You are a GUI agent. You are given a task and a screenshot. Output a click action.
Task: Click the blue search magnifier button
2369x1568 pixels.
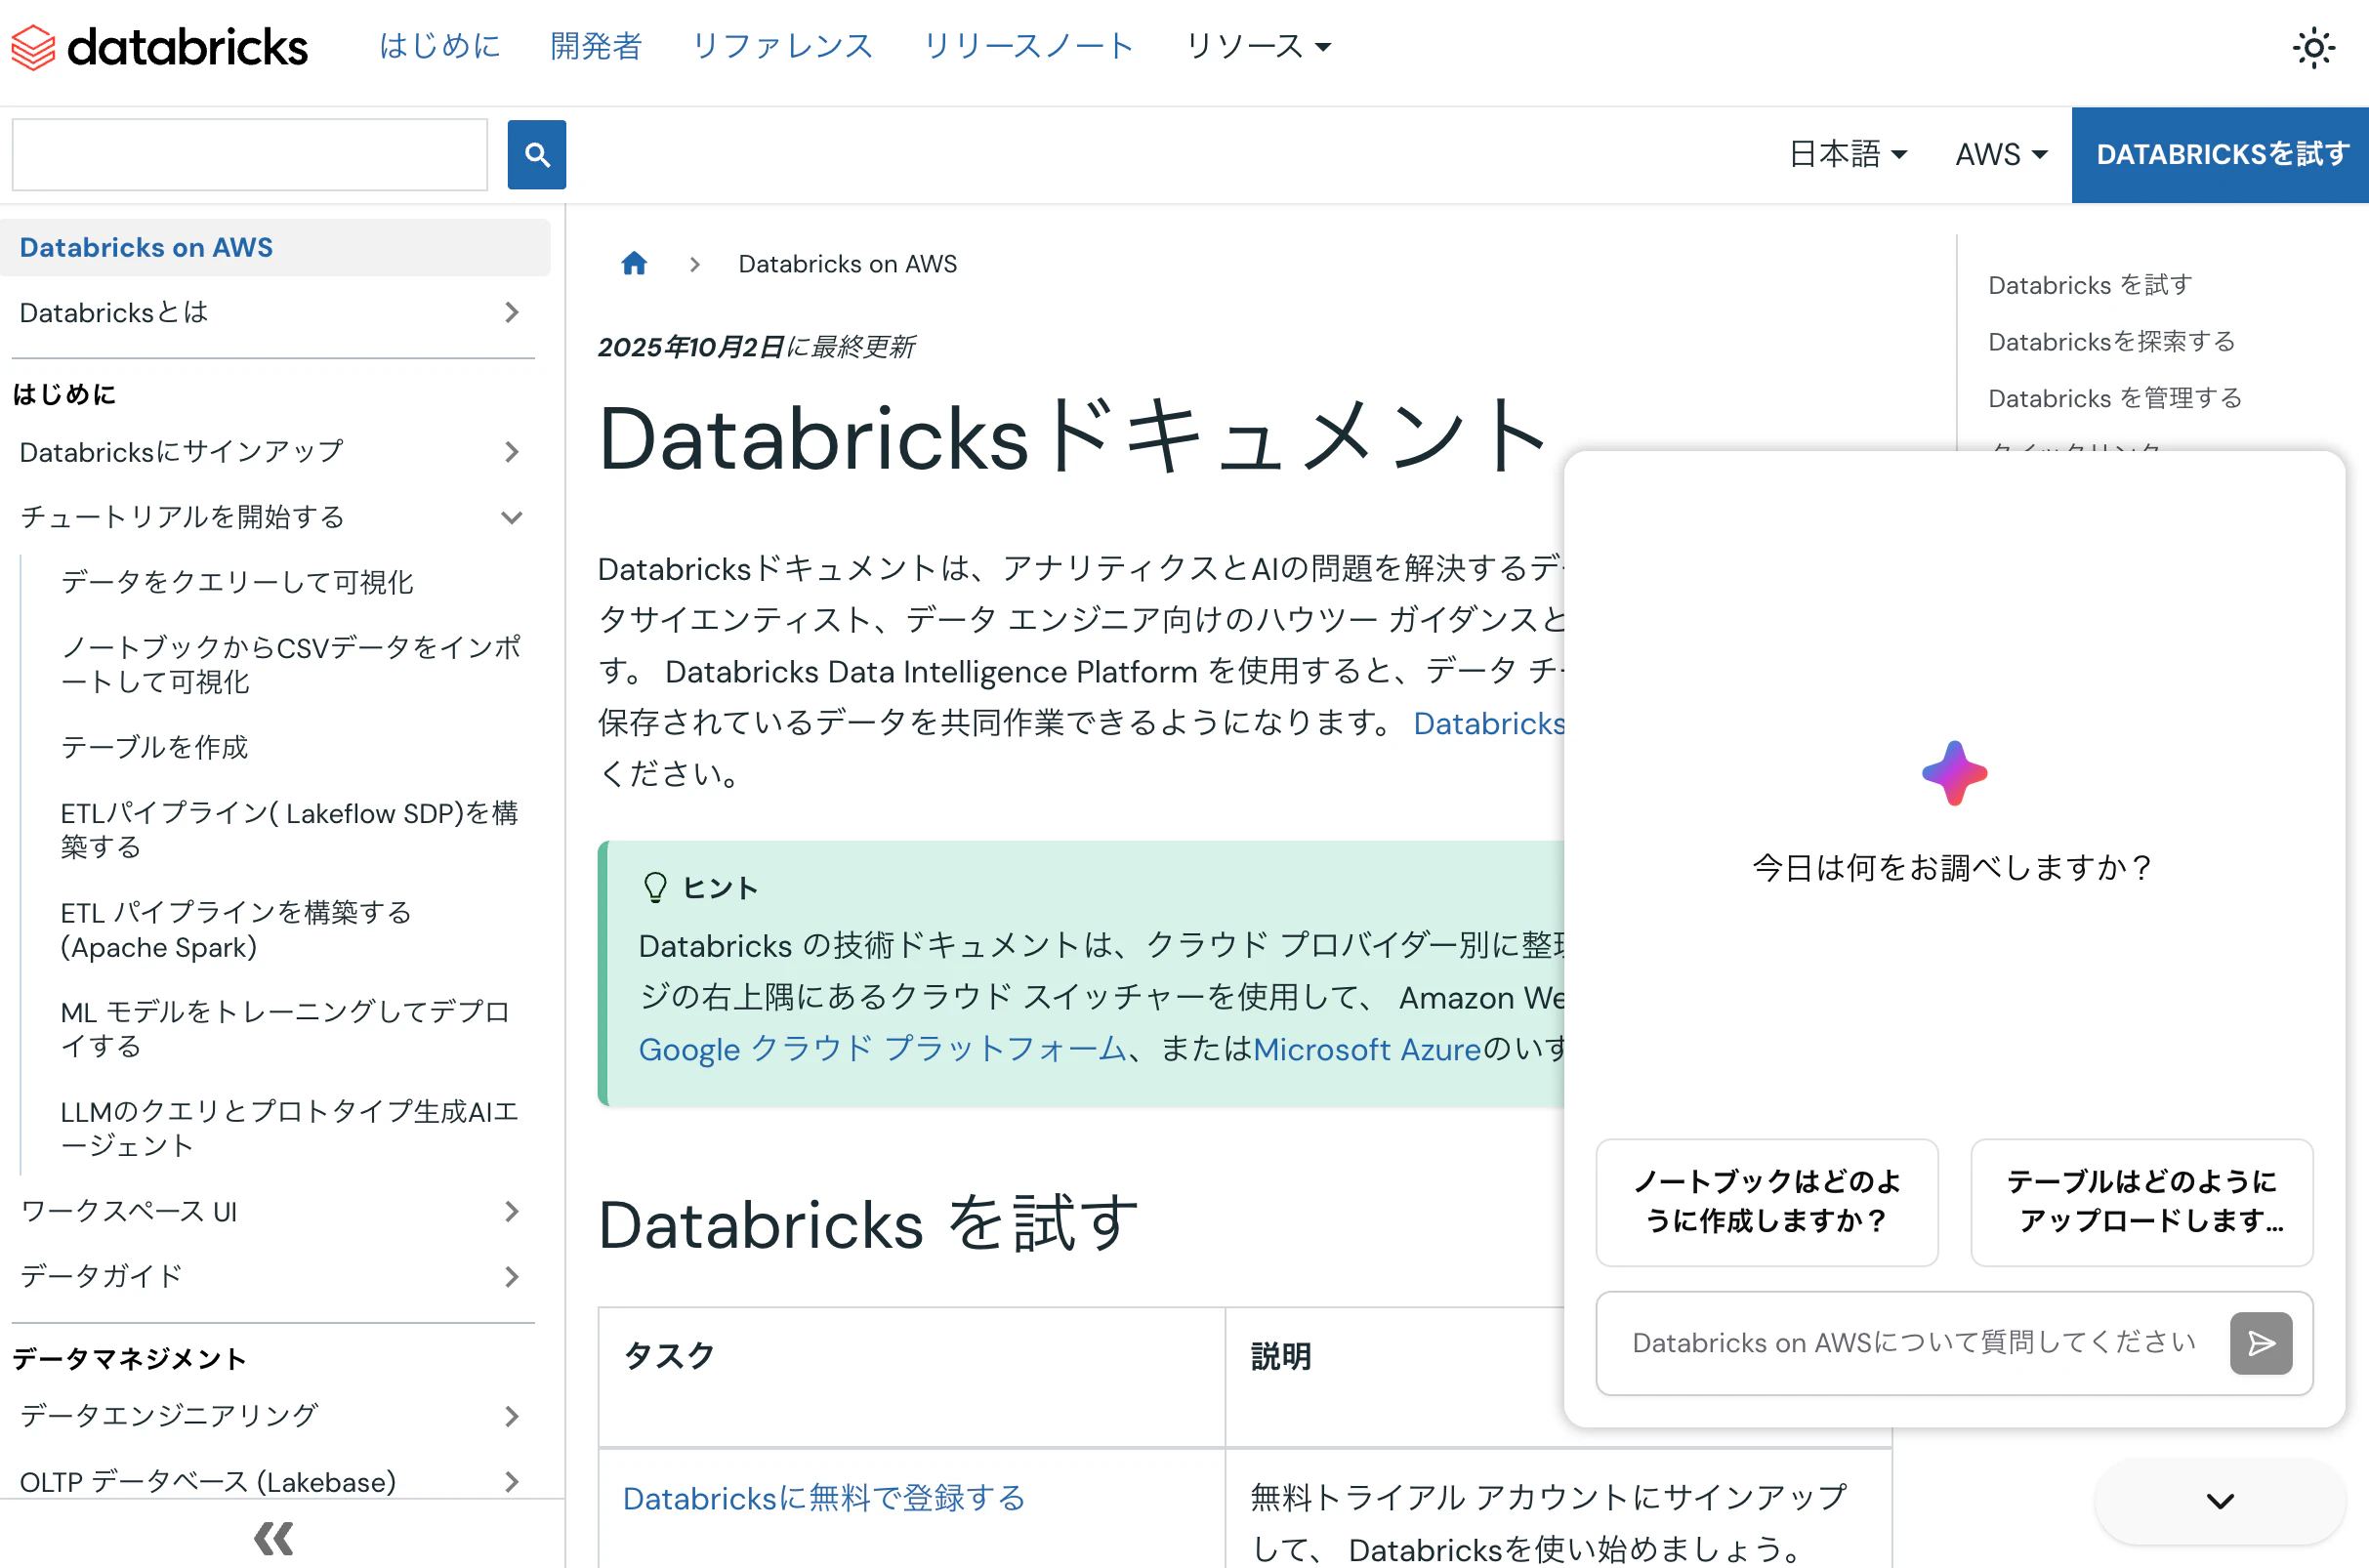point(537,154)
